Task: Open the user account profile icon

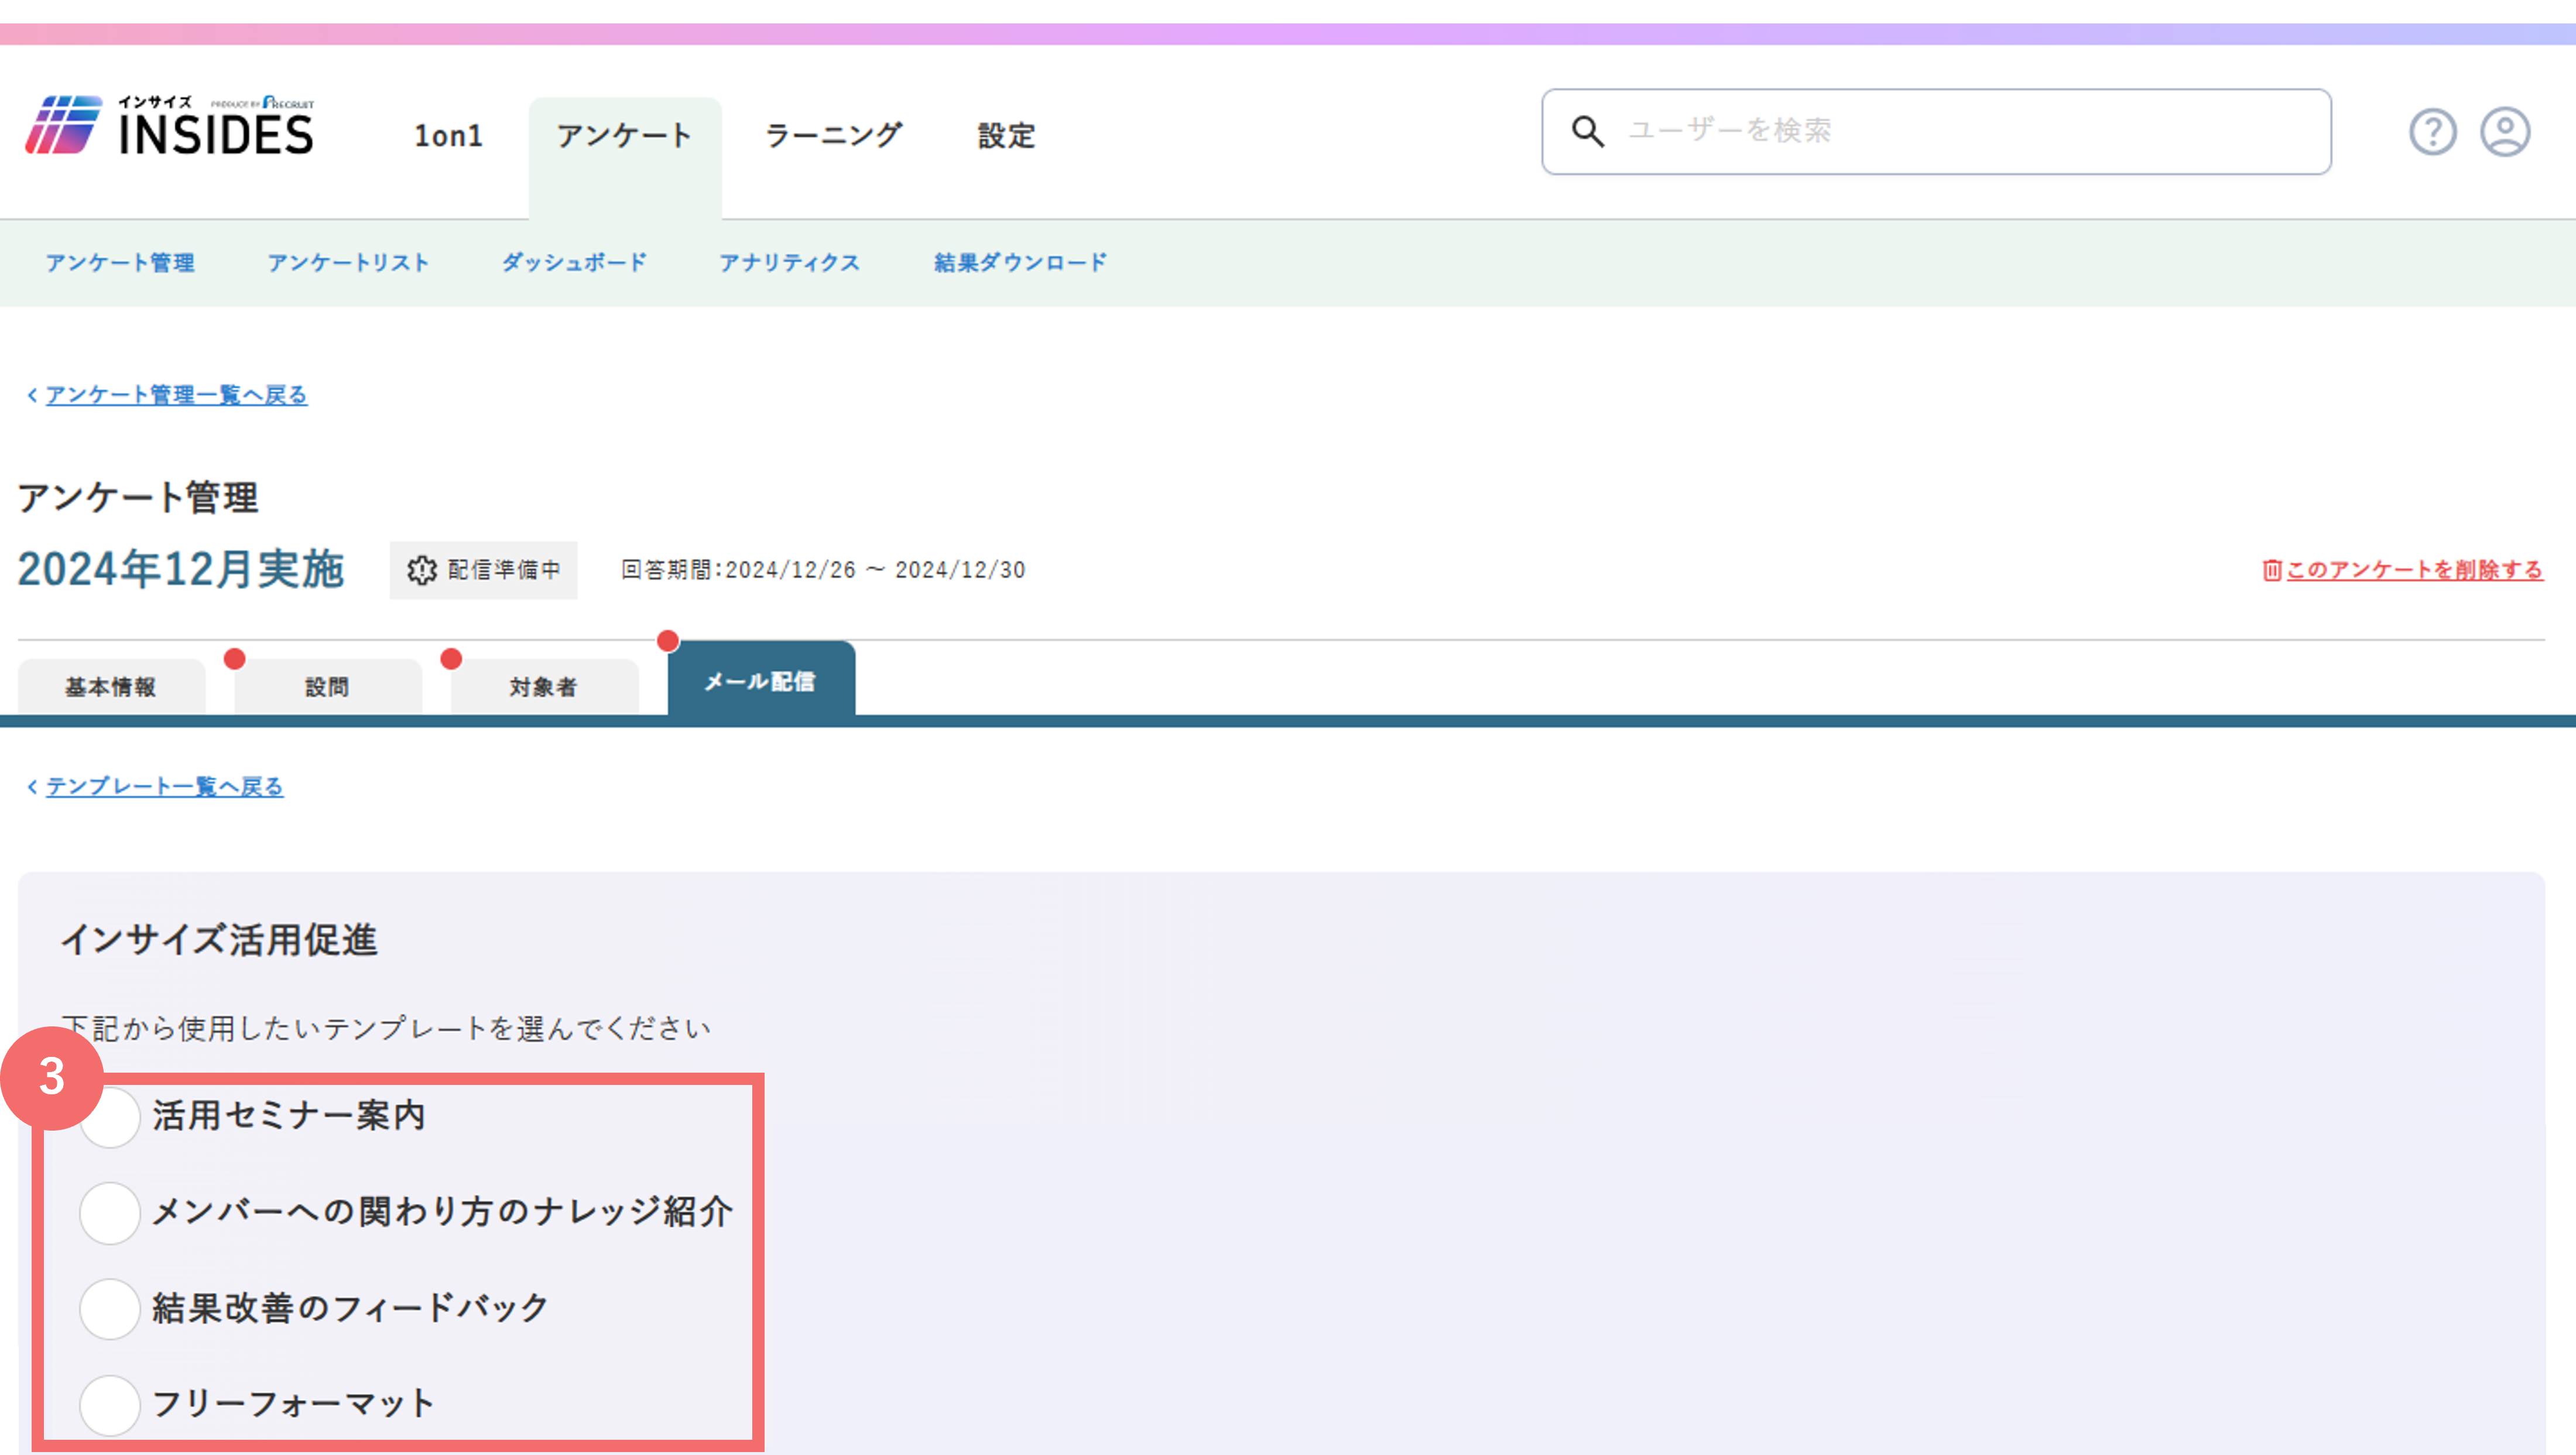Action: tap(2505, 132)
